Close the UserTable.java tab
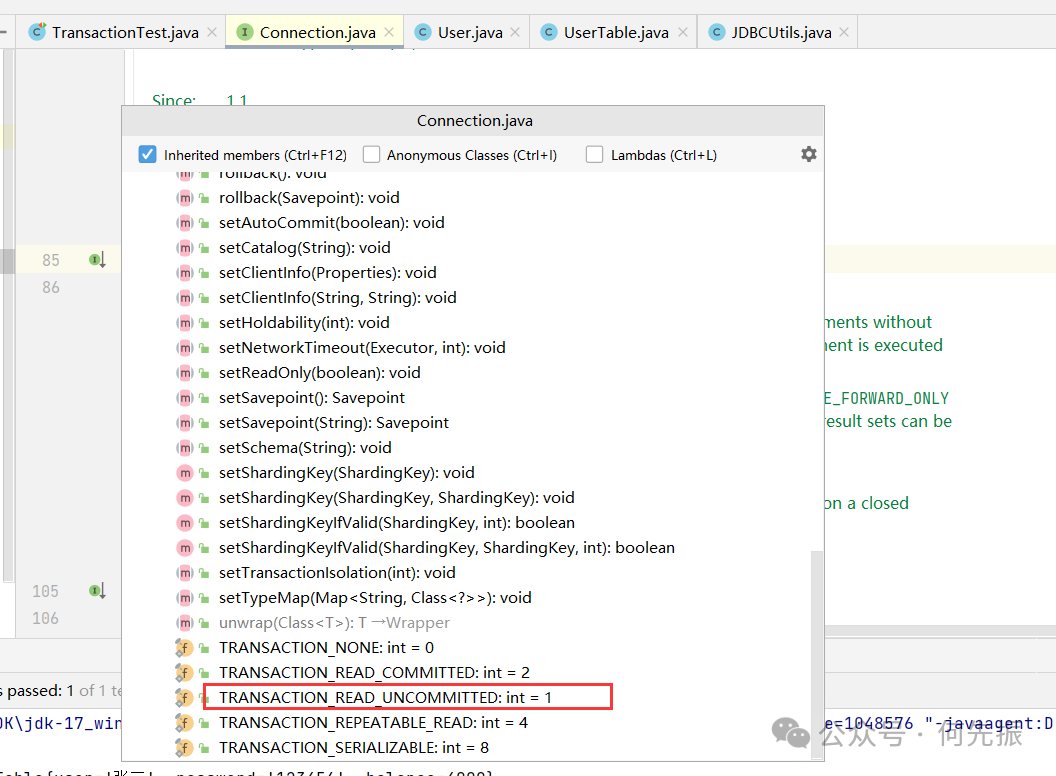The image size is (1056, 776). pyautogui.click(x=683, y=32)
